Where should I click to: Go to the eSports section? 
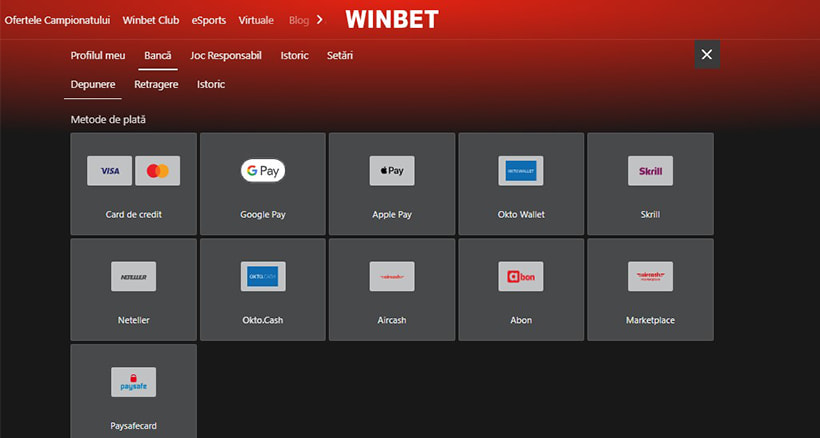point(209,20)
